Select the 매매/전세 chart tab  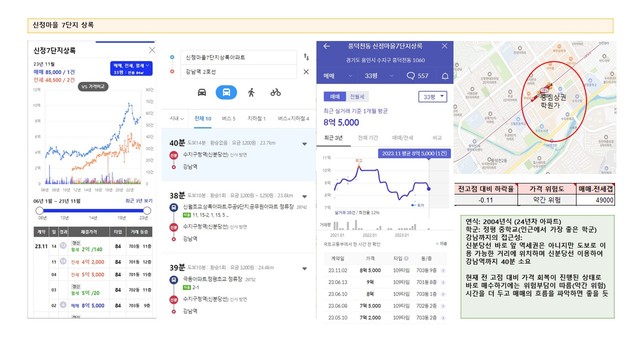pos(402,138)
